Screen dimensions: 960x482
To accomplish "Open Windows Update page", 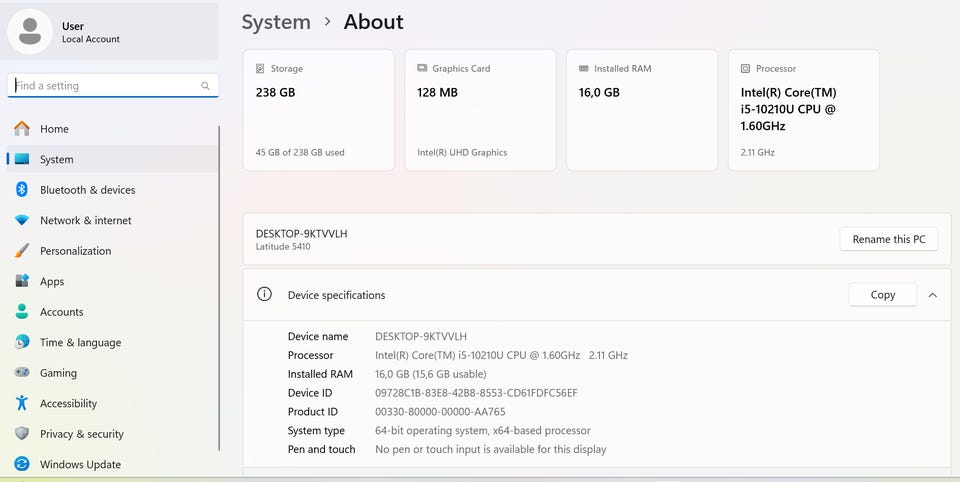I will point(112,464).
